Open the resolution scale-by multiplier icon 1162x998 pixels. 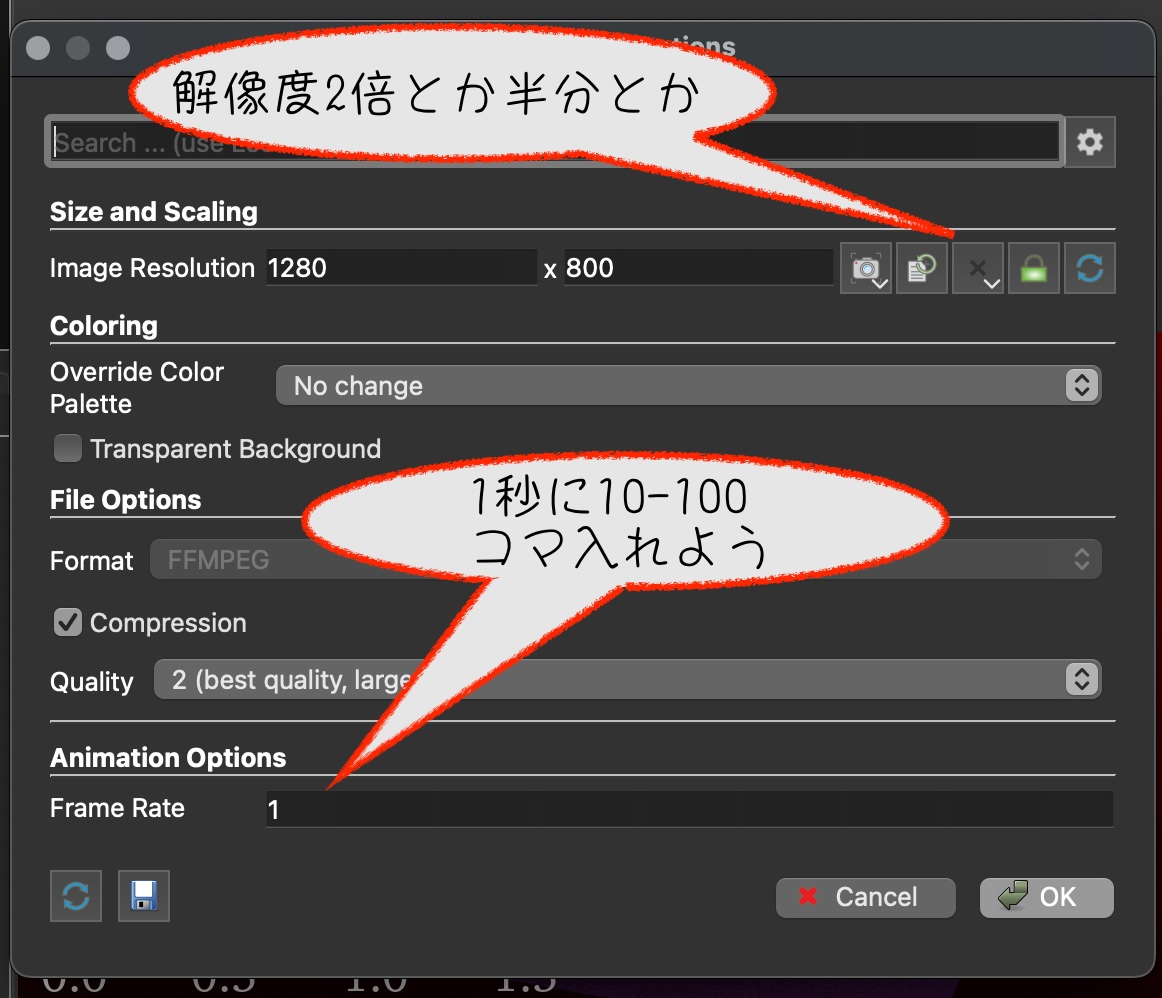[978, 269]
